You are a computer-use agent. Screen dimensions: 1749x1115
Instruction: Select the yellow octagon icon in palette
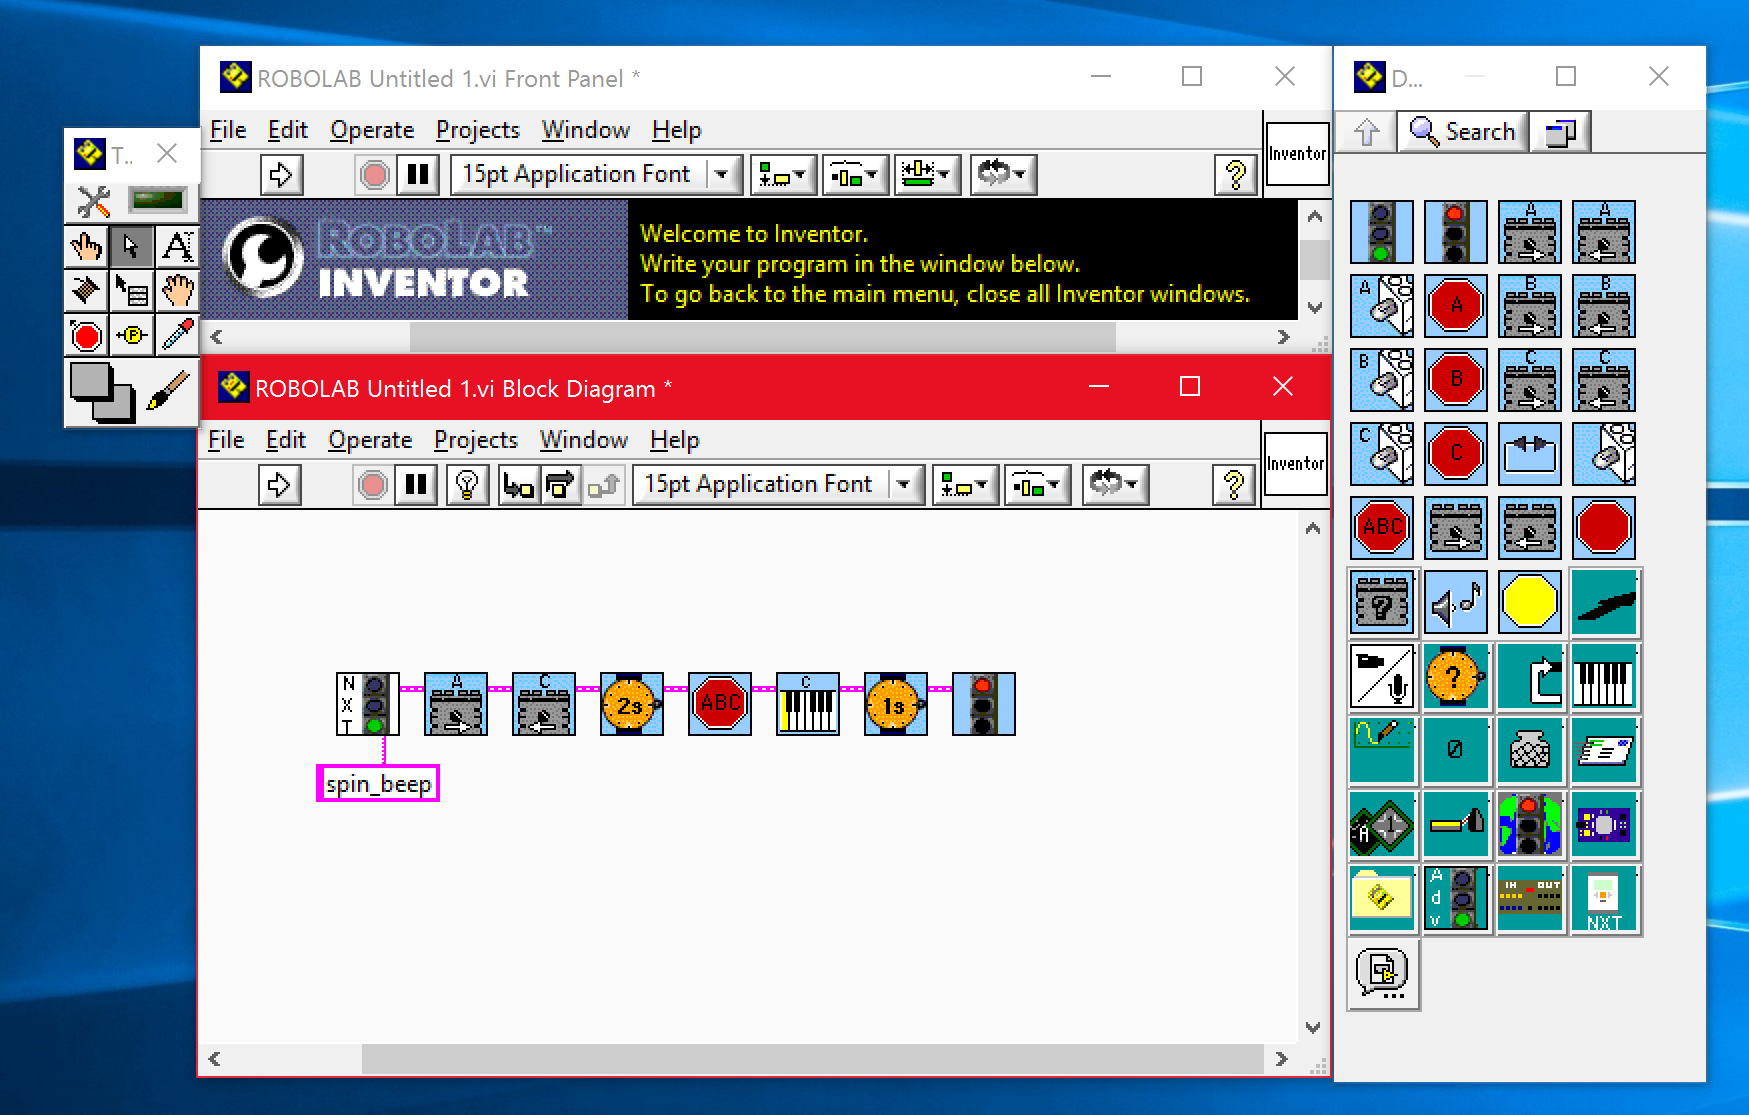point(1529,603)
